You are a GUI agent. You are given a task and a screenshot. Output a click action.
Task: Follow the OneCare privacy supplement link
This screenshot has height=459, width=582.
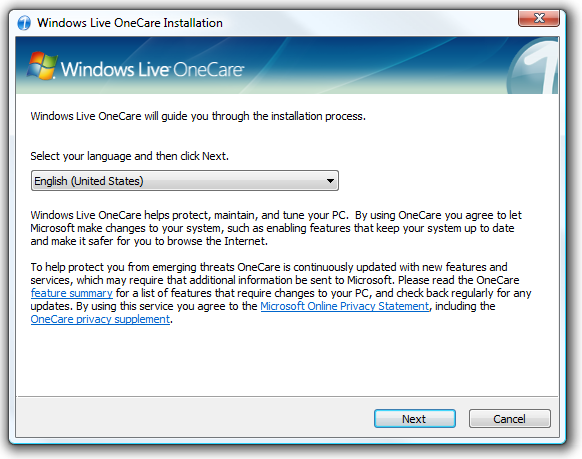(100, 319)
